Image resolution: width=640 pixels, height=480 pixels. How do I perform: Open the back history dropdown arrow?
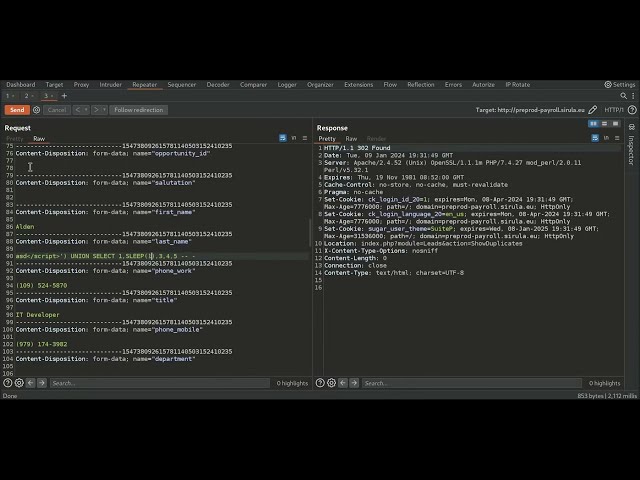[x=86, y=110]
